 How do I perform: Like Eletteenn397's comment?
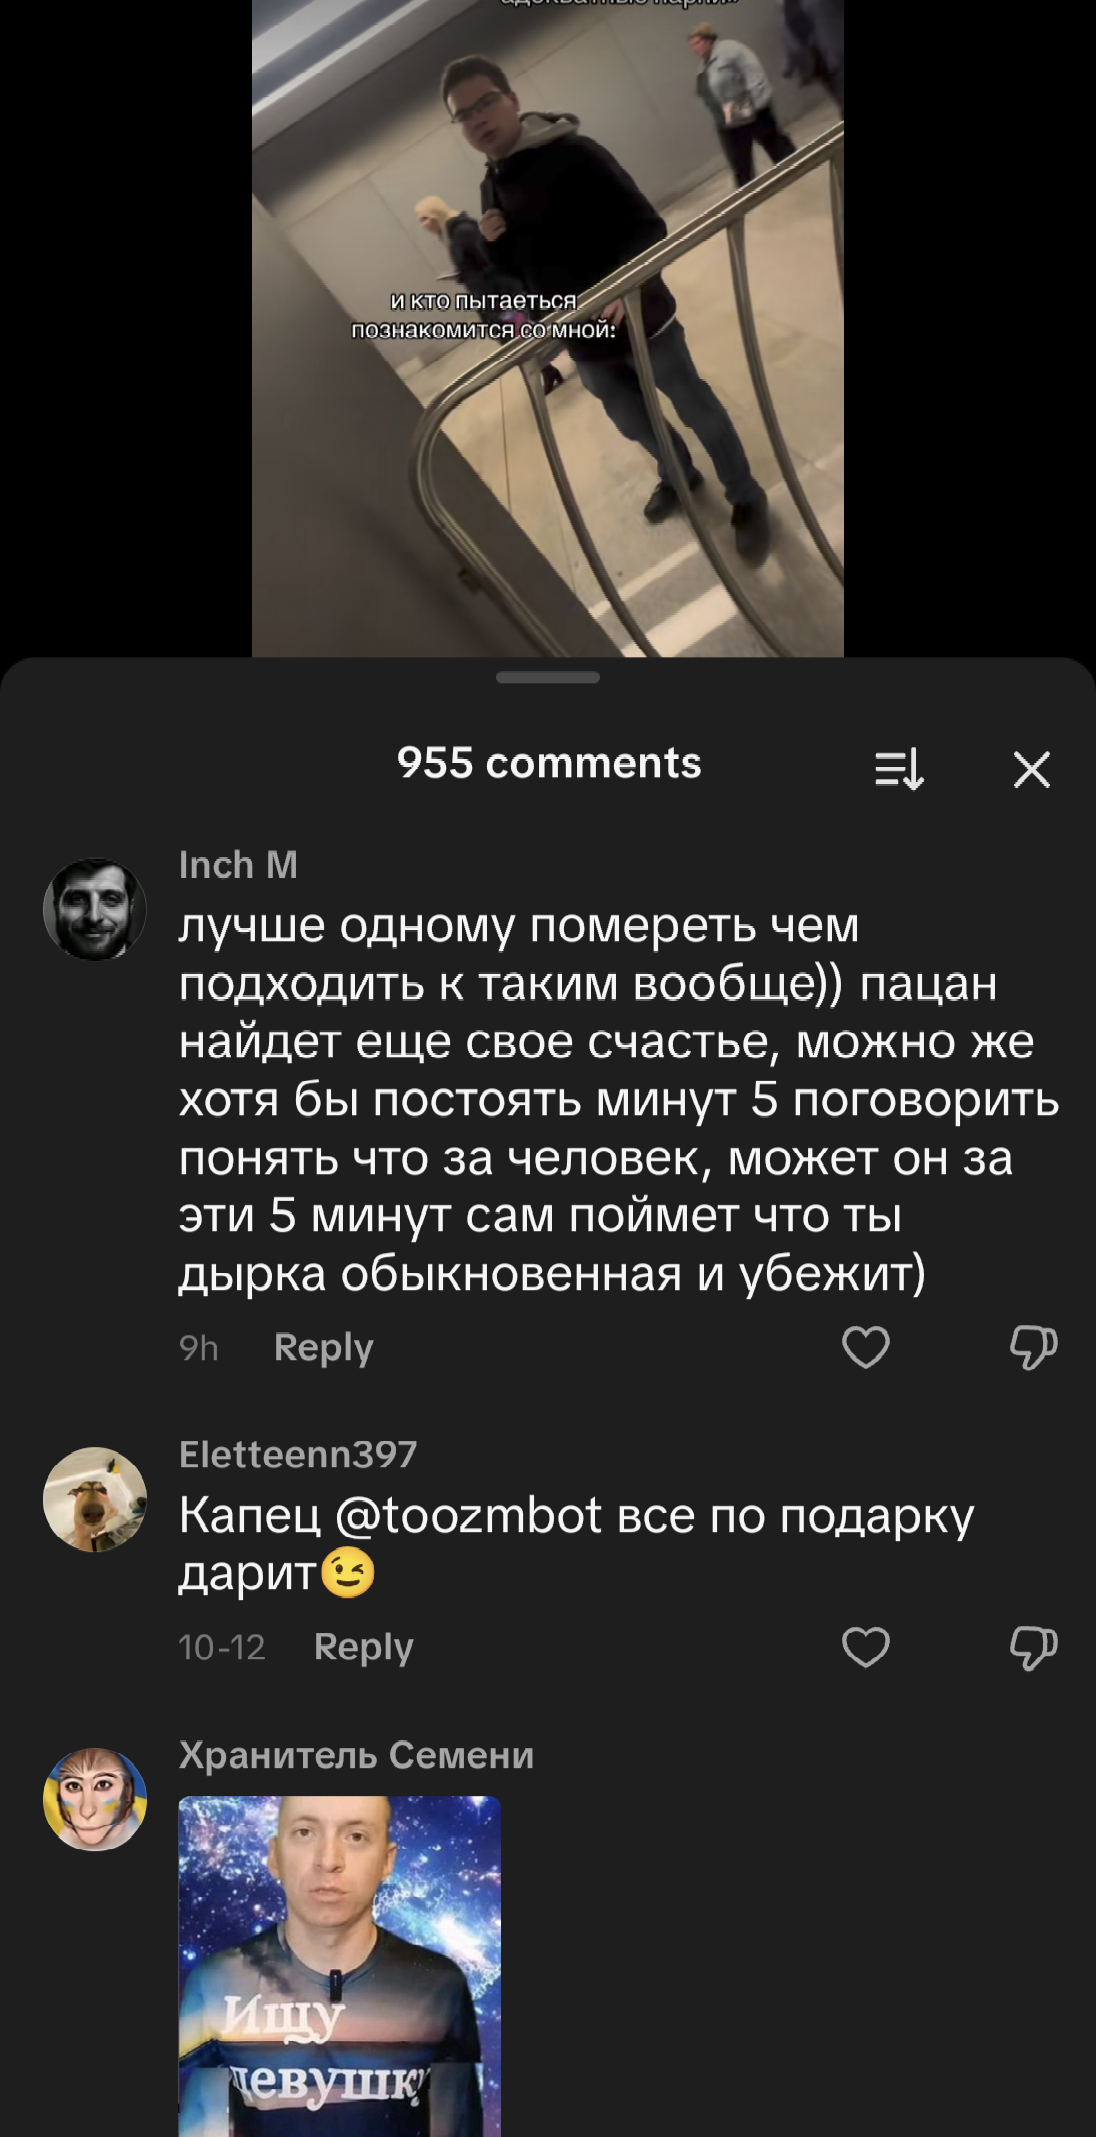pyautogui.click(x=866, y=1646)
